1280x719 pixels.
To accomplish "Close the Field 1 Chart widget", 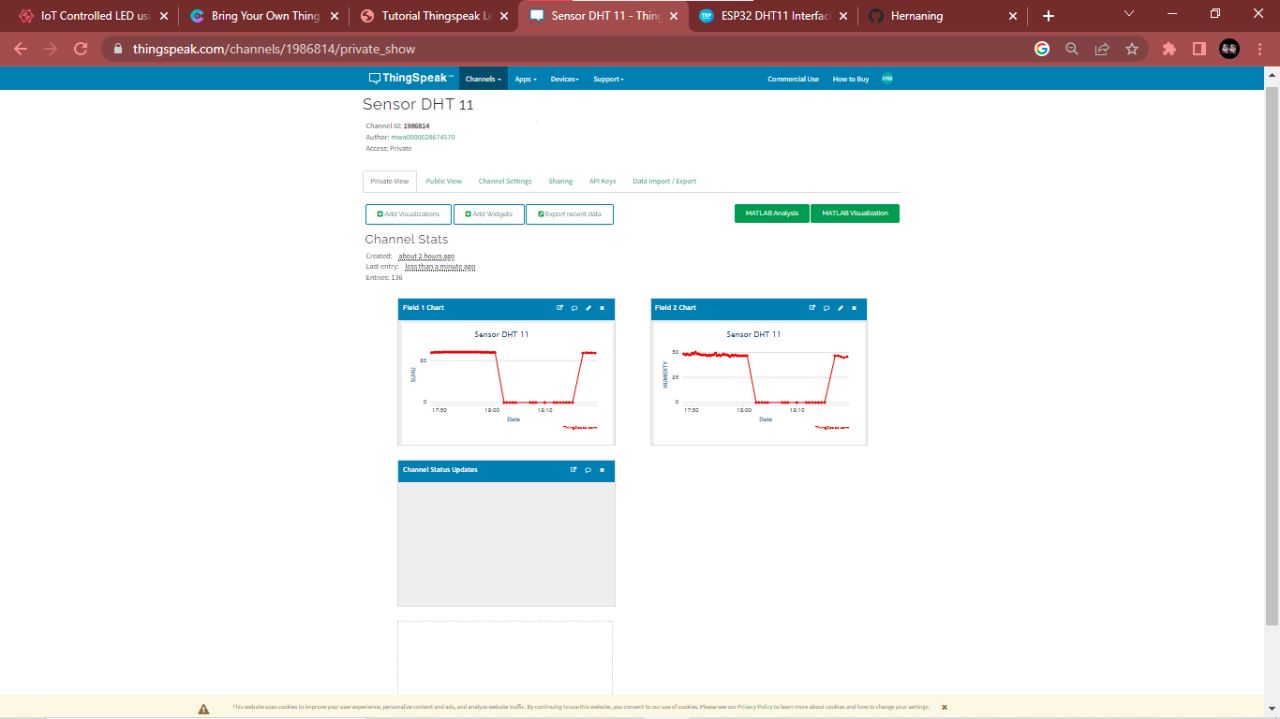I will tap(602, 308).
